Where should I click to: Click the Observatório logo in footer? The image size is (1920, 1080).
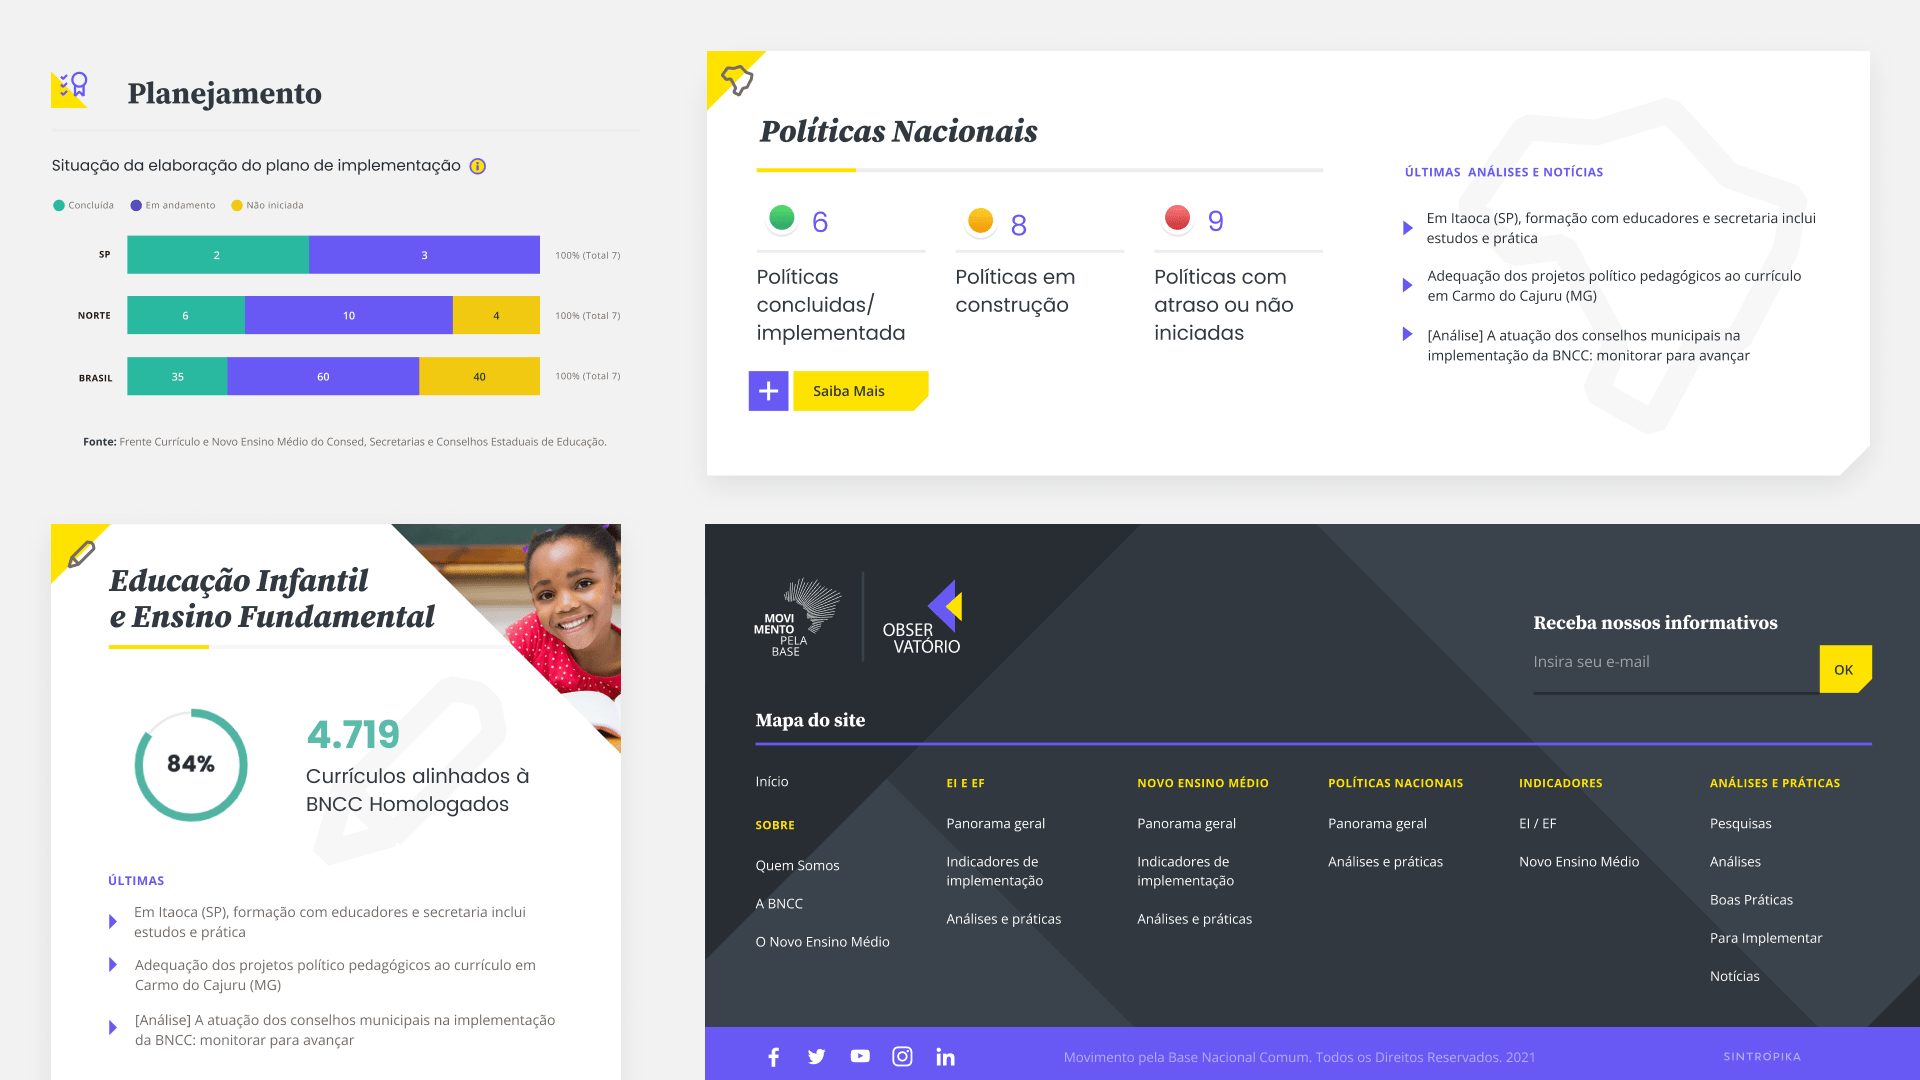click(x=922, y=618)
